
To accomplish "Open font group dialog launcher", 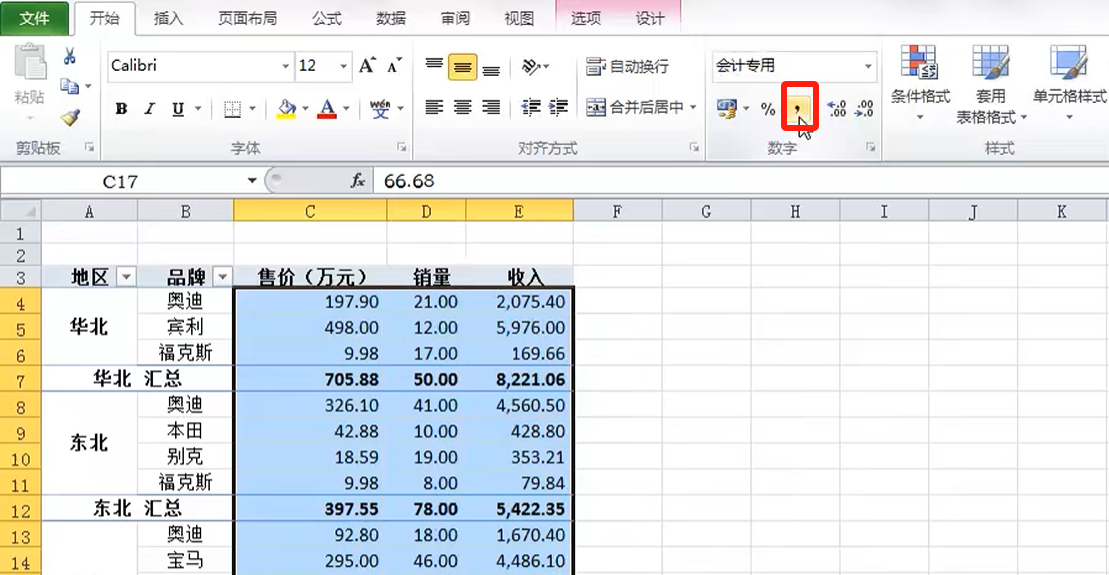I will (x=402, y=147).
